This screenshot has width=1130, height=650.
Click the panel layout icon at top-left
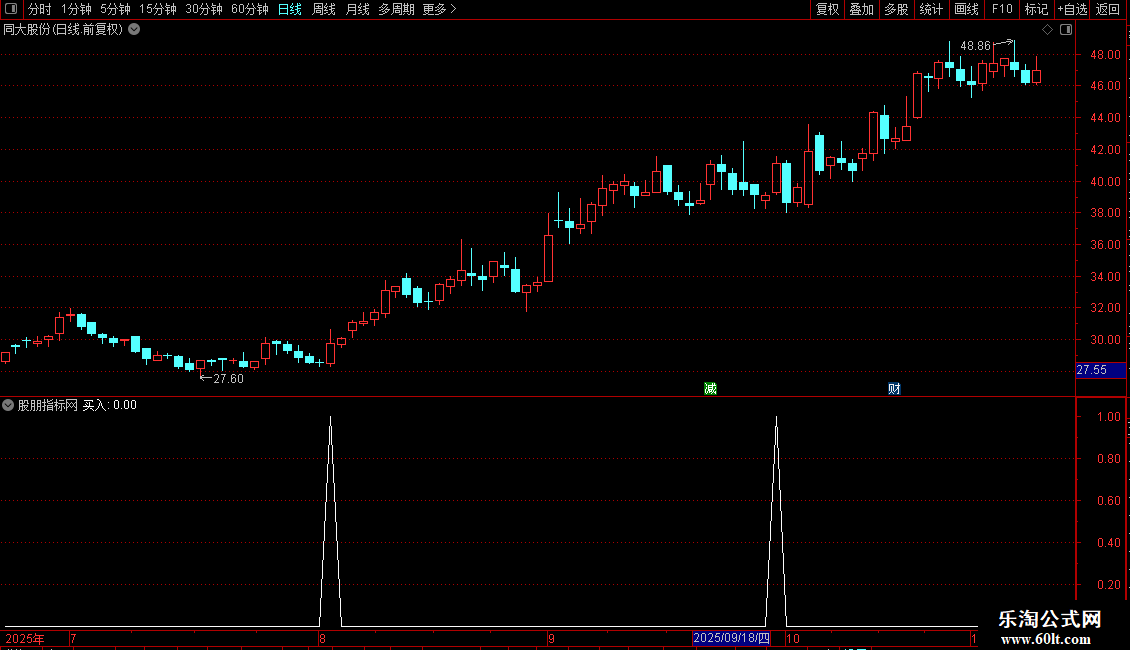(x=11, y=9)
